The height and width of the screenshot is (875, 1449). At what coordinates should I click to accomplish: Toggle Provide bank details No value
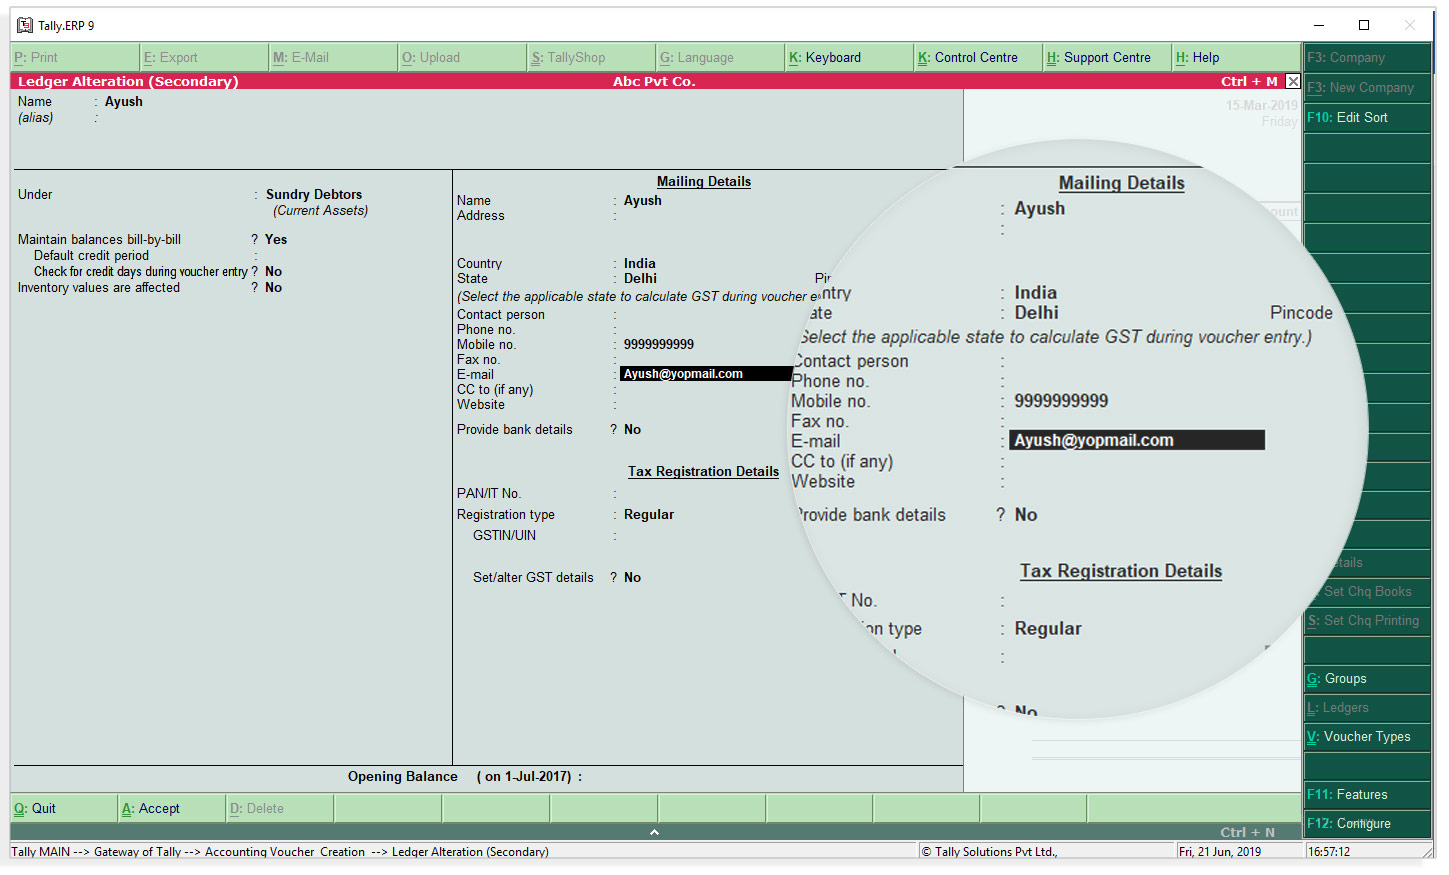pos(633,430)
